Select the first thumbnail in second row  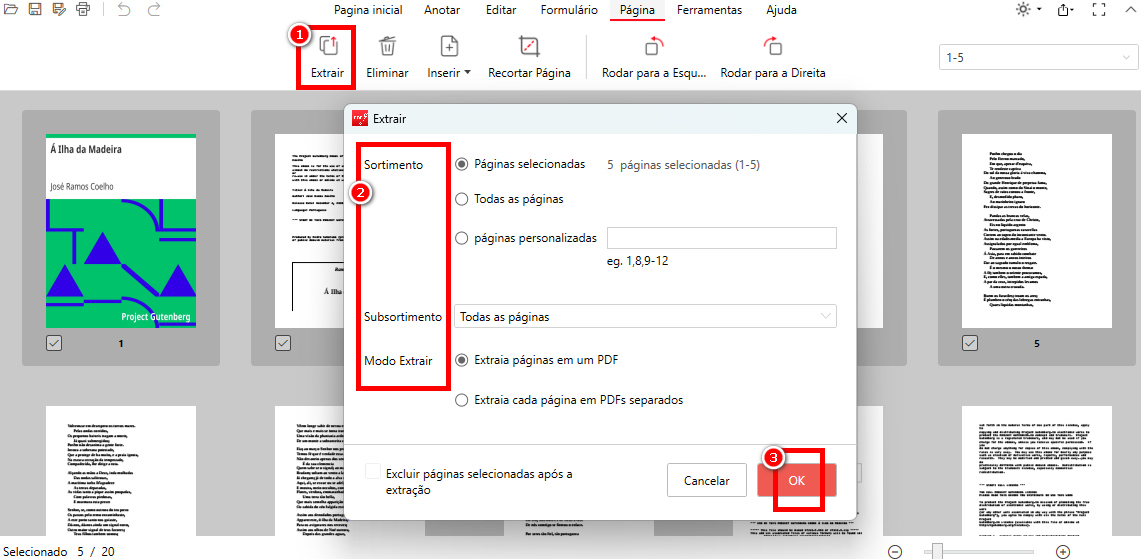(121, 472)
